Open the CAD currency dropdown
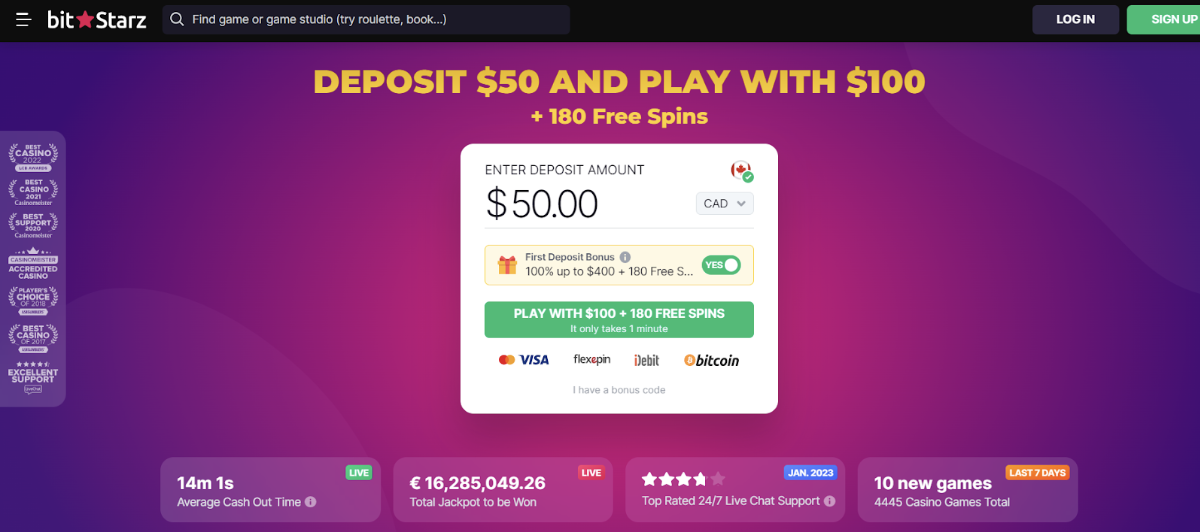Image resolution: width=1200 pixels, height=532 pixels. click(x=725, y=203)
